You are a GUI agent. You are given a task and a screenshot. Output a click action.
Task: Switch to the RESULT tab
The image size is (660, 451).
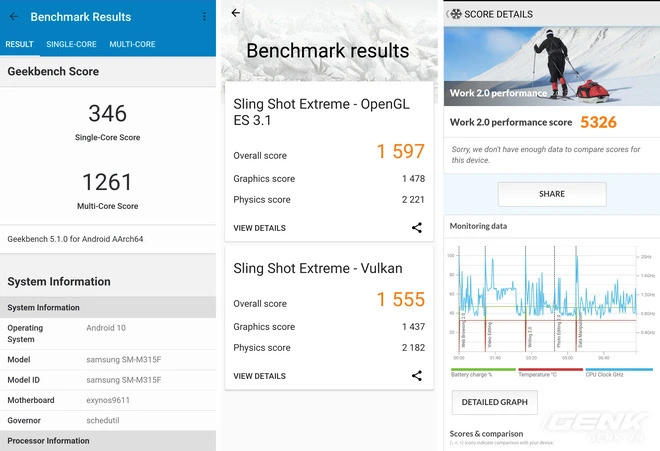(19, 44)
